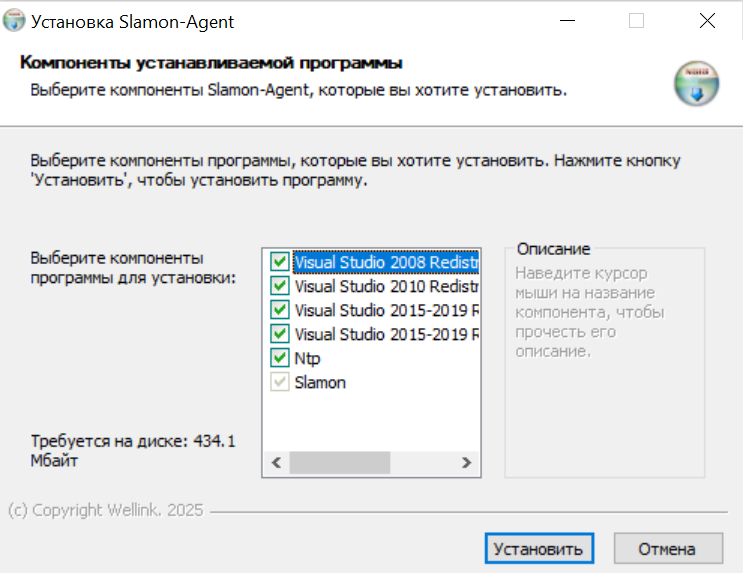743x573 pixels.
Task: Uncheck the Visual Studio 2008 Redistributable checkbox
Action: pyautogui.click(x=280, y=262)
